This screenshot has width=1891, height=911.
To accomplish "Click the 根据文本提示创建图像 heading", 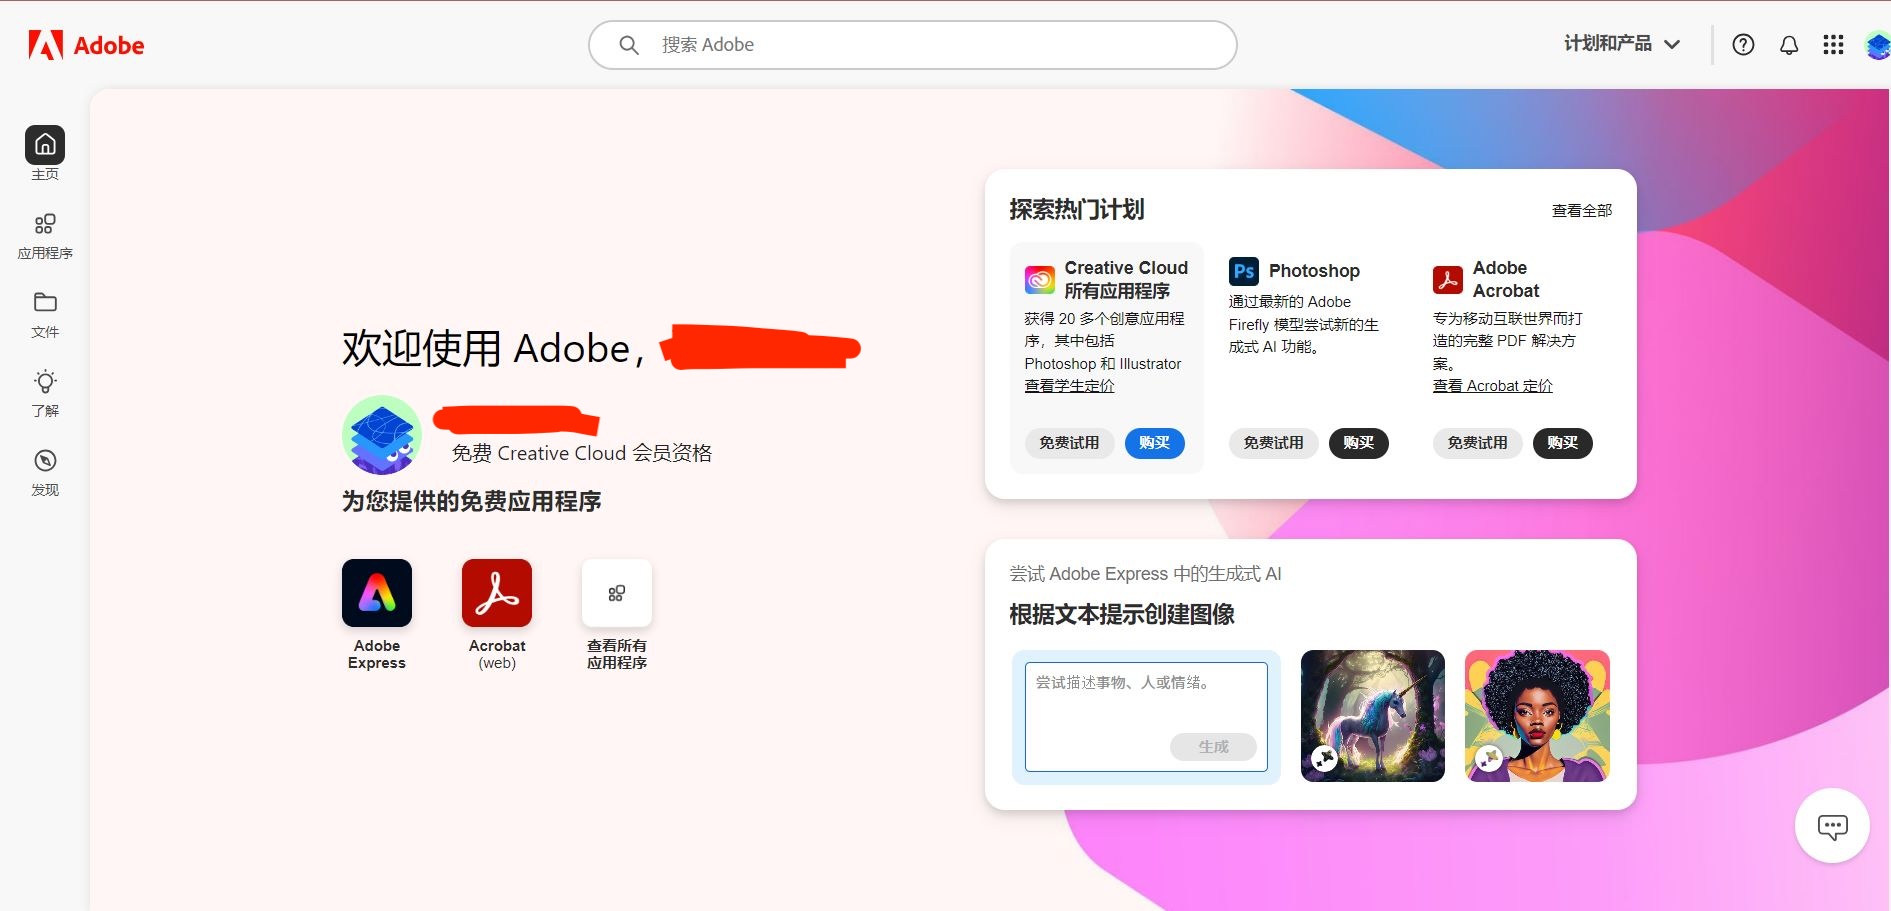I will (1122, 614).
